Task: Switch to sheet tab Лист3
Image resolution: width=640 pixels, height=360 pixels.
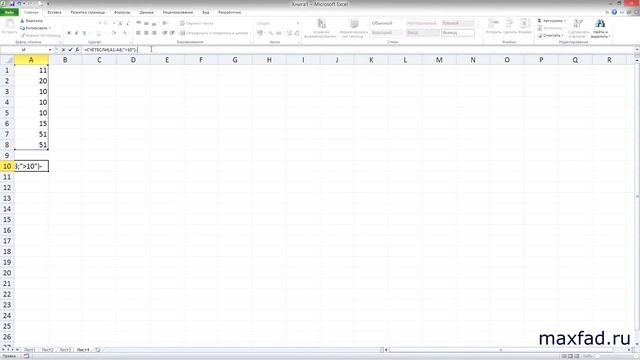Action: point(65,350)
